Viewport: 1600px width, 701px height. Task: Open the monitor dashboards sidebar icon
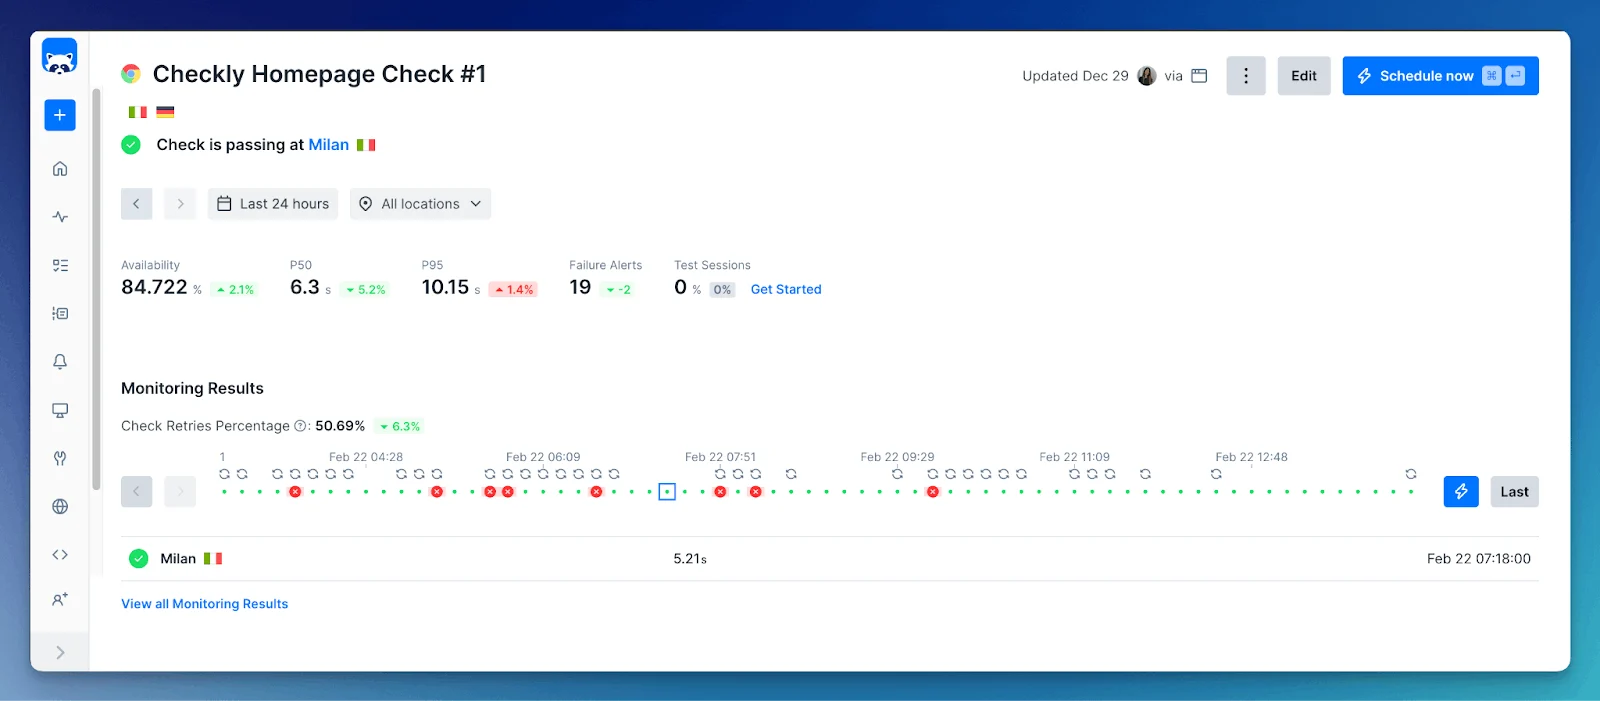click(60, 410)
